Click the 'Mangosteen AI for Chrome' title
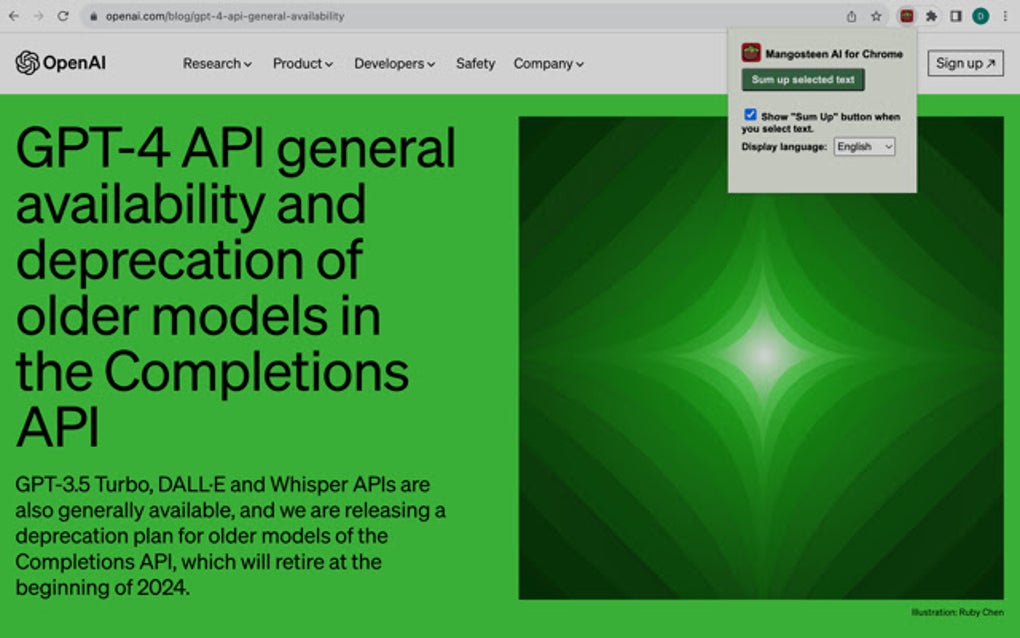This screenshot has height=638, width=1020. point(834,54)
